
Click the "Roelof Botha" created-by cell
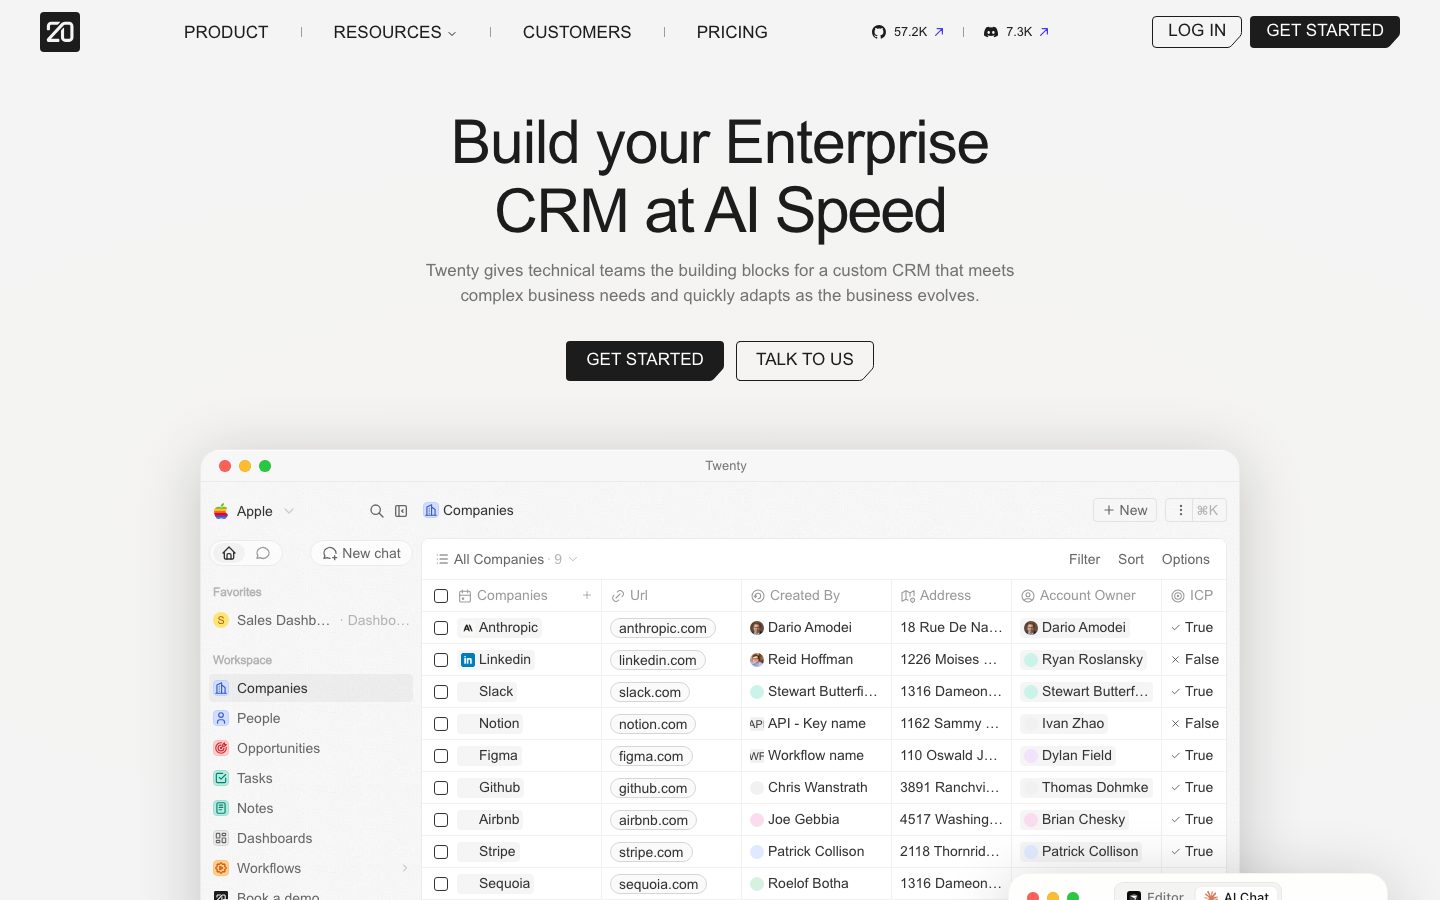pos(816,884)
